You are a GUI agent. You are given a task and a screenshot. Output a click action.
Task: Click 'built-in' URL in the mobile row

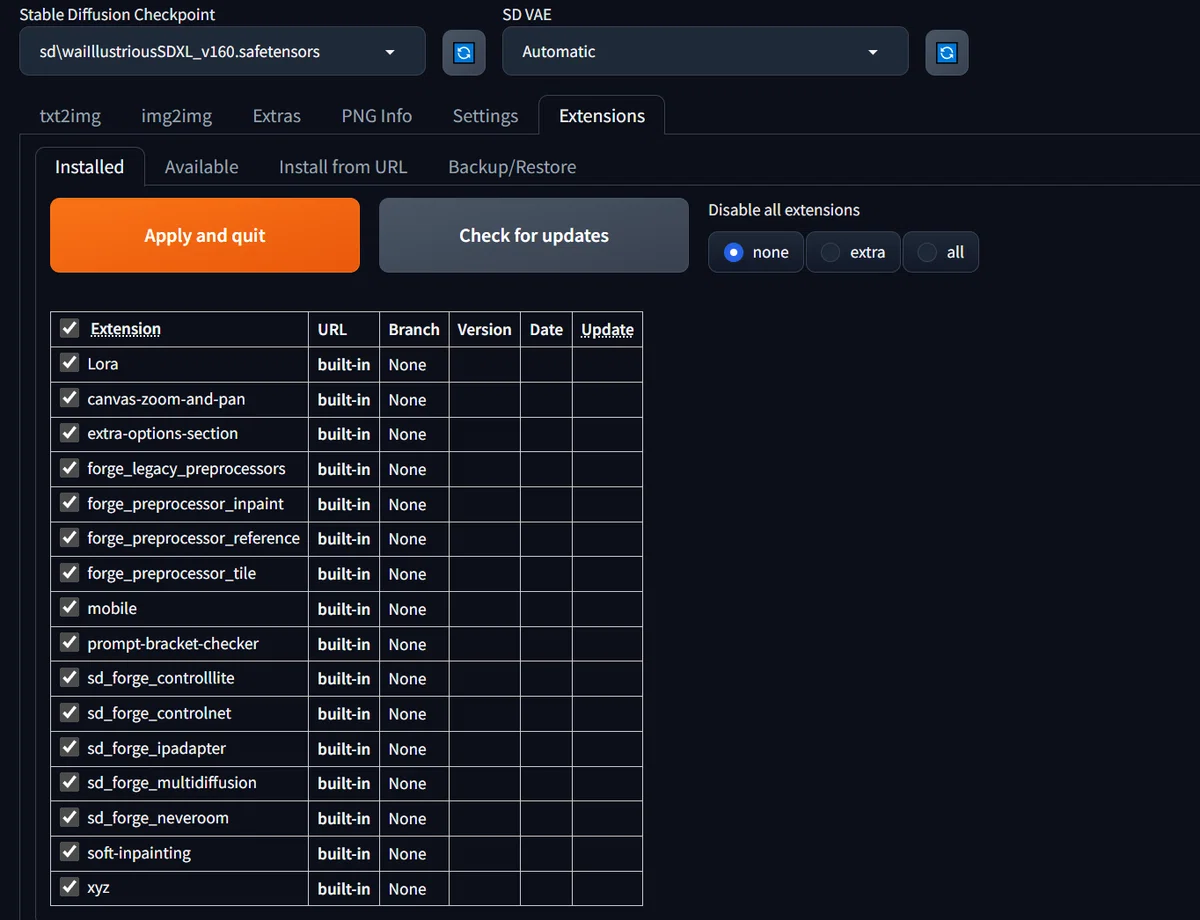point(344,609)
